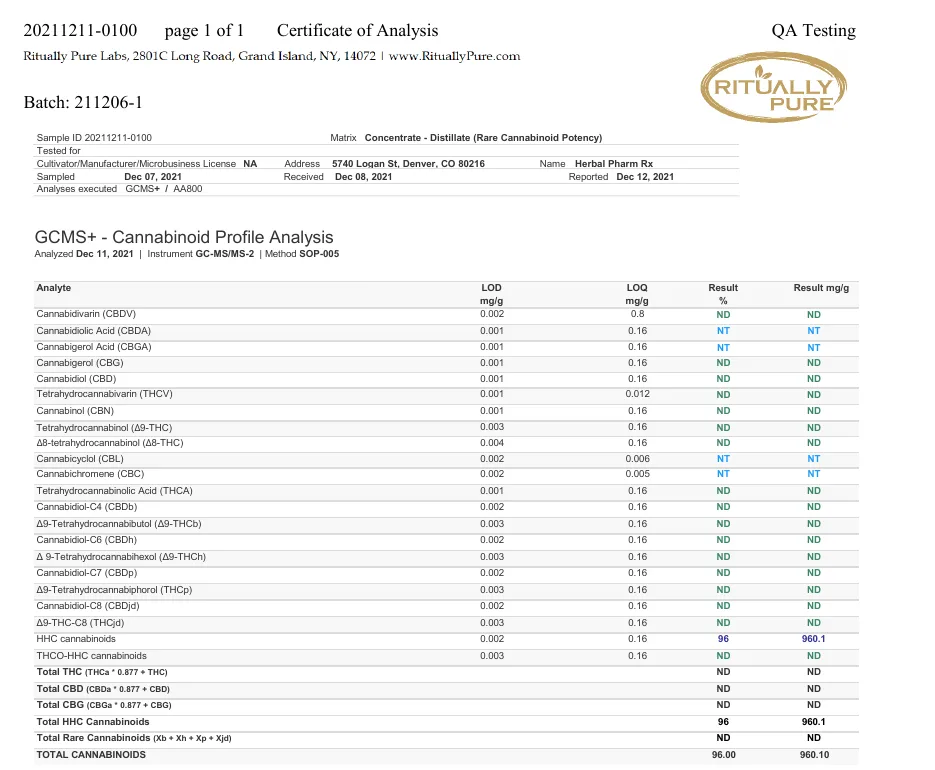The image size is (935, 770).
Task: Select the 'Δ 9-Tetrahydrocannabihexol (Δ9-THCh)' row label
Action: click(x=121, y=556)
